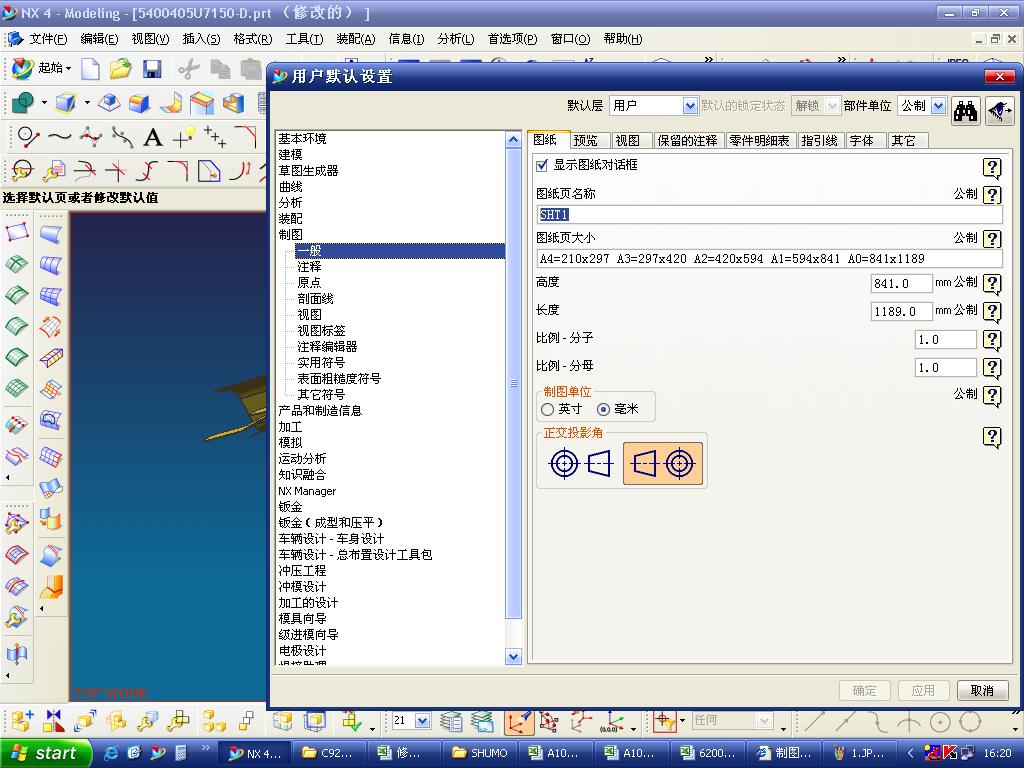Open the 首选项(P) menu
This screenshot has height=768, width=1024.
pyautogui.click(x=513, y=39)
